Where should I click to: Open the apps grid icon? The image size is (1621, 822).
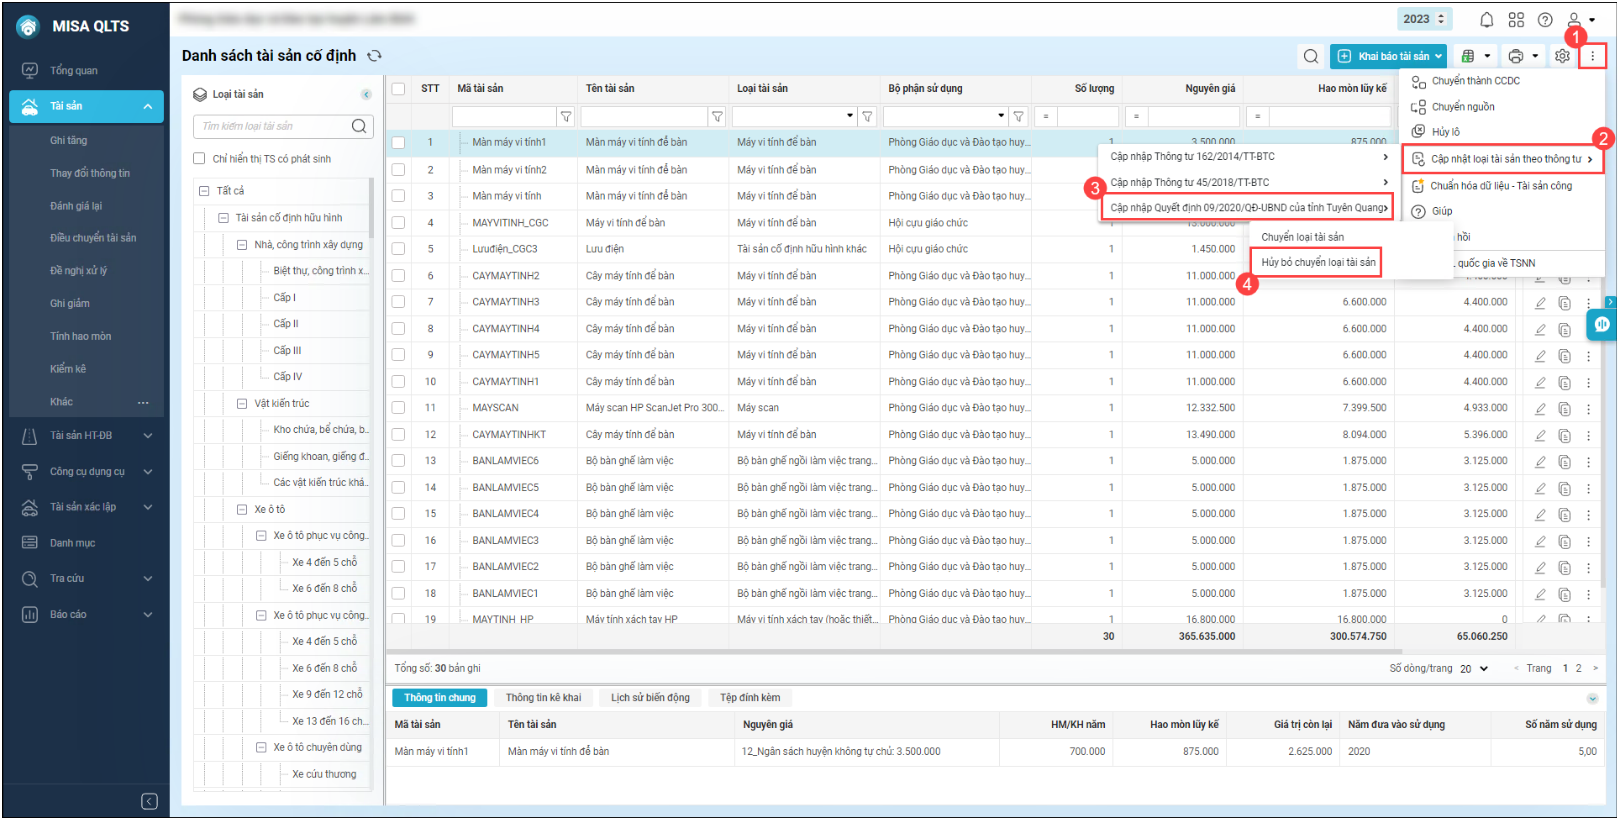(x=1516, y=20)
